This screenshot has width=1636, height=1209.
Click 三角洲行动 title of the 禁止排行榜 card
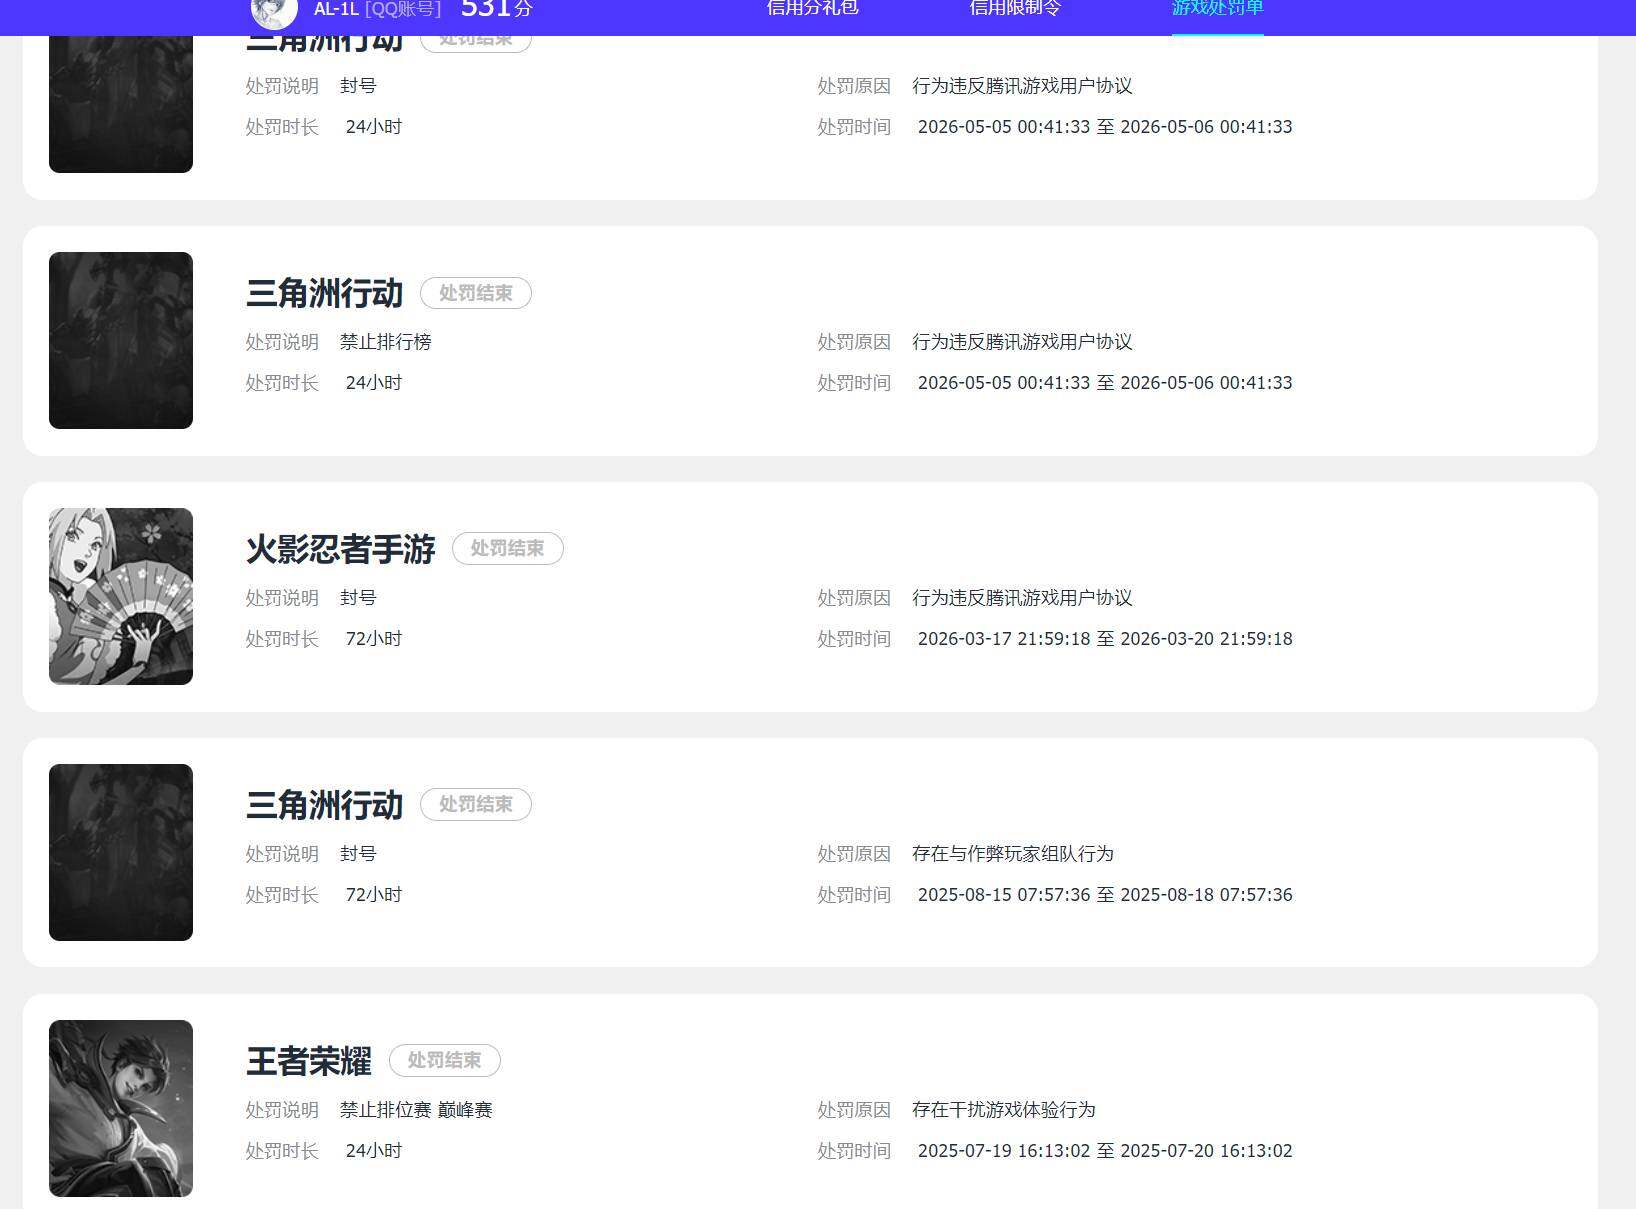tap(325, 293)
